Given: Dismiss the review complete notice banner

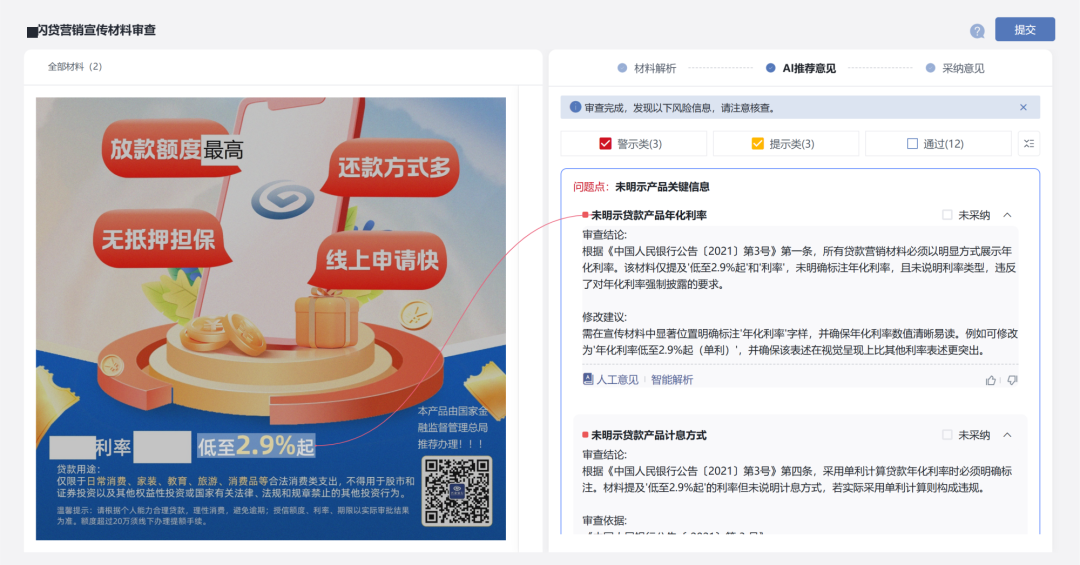Looking at the screenshot, I should (x=1023, y=107).
